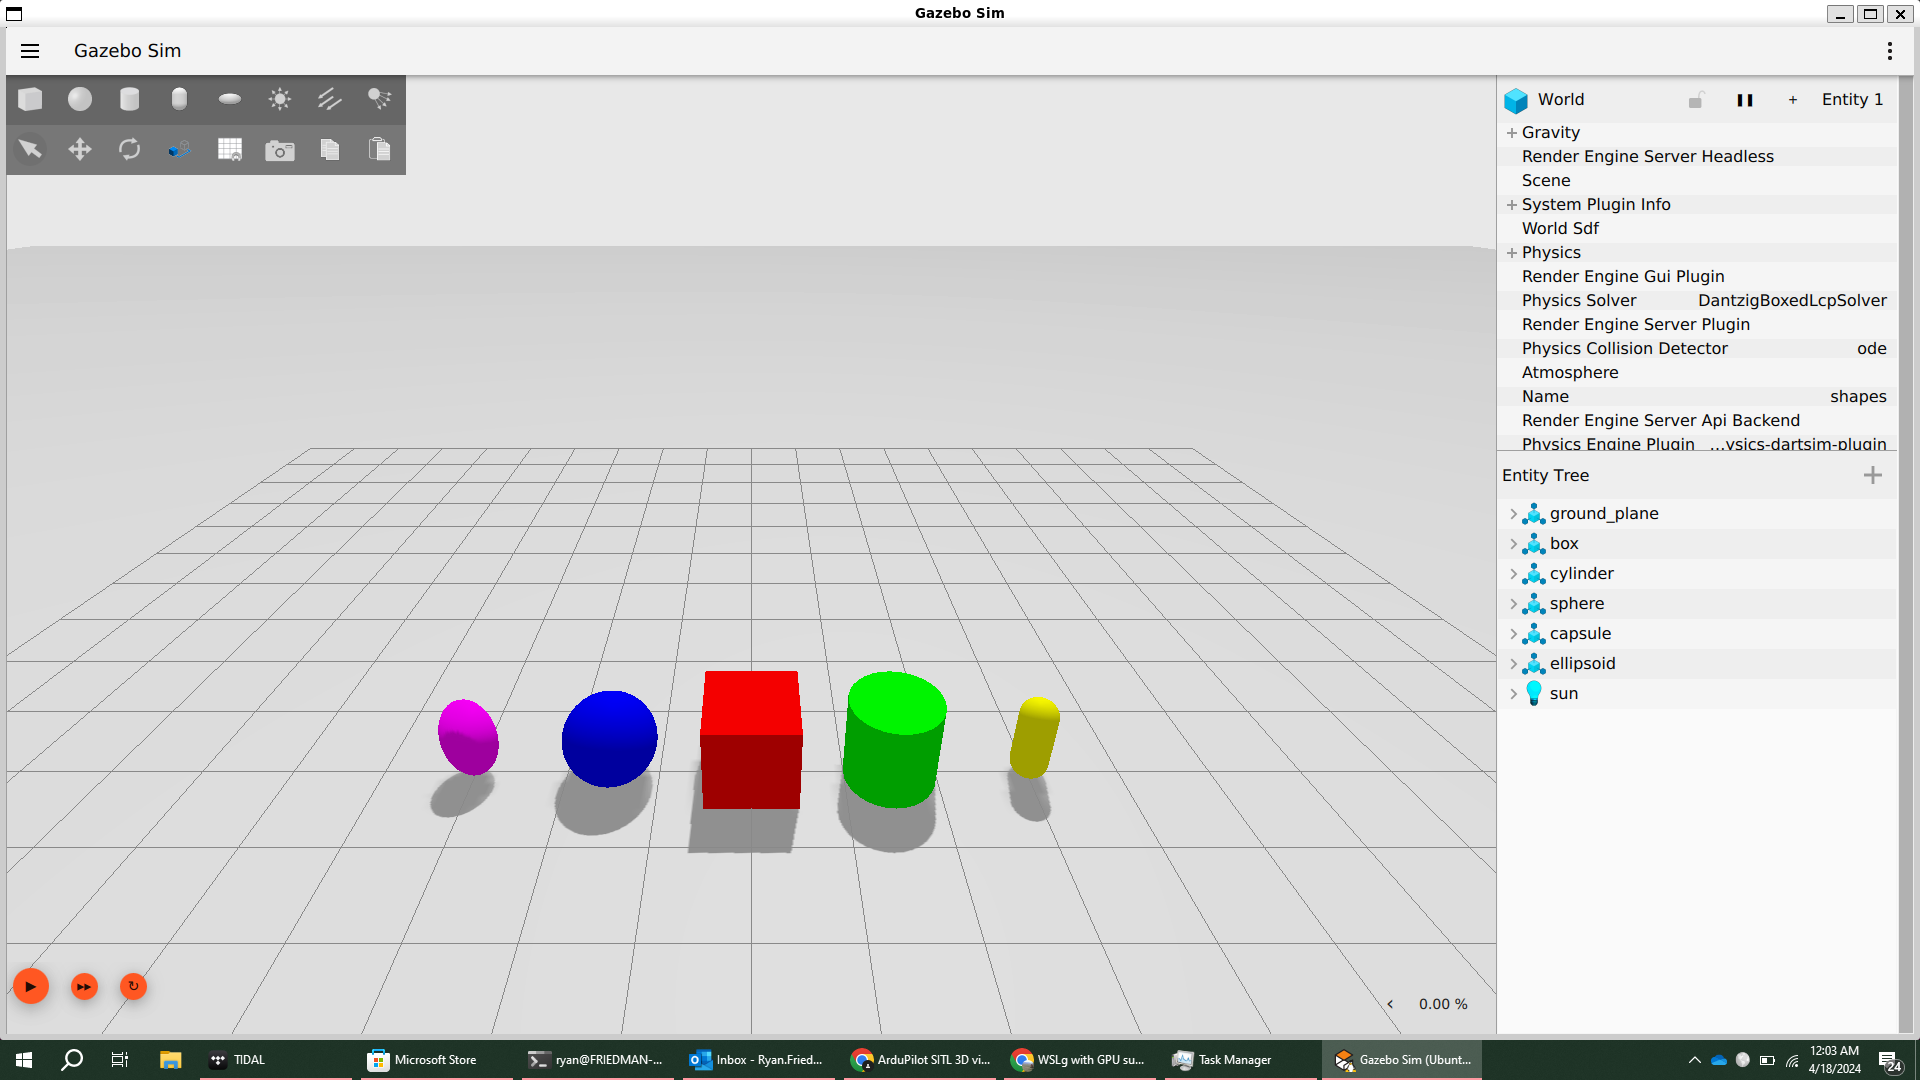The height and width of the screenshot is (1080, 1920).
Task: Insert a capsule shape from toolbar
Action: pyautogui.click(x=179, y=99)
